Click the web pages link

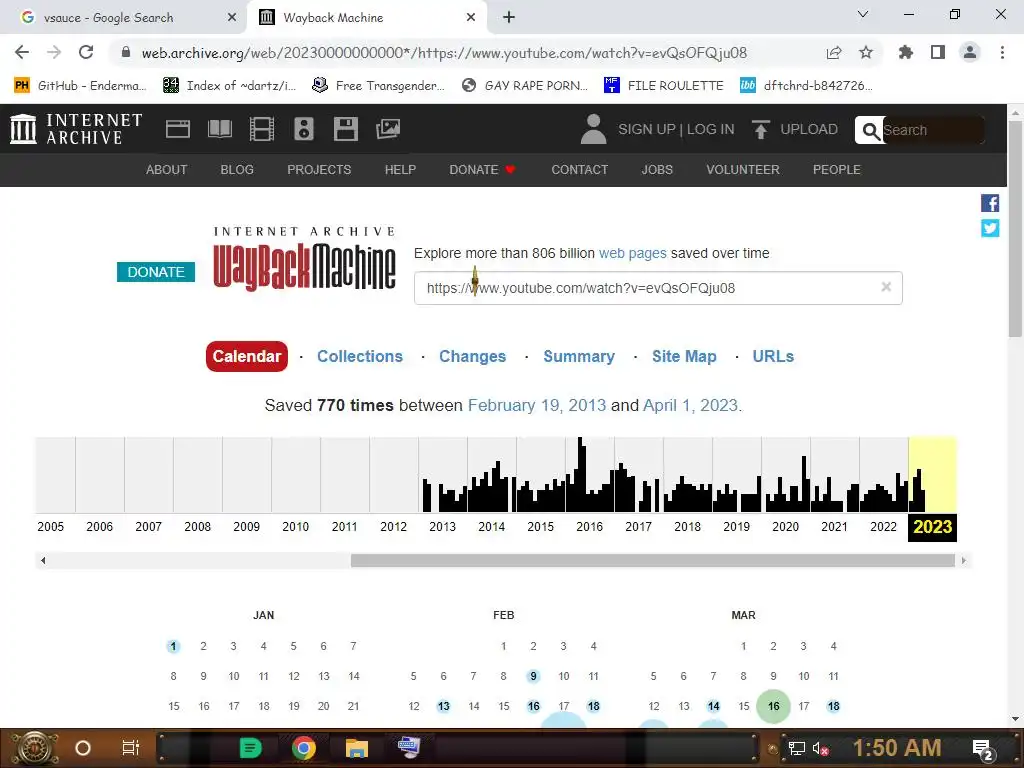(x=632, y=253)
